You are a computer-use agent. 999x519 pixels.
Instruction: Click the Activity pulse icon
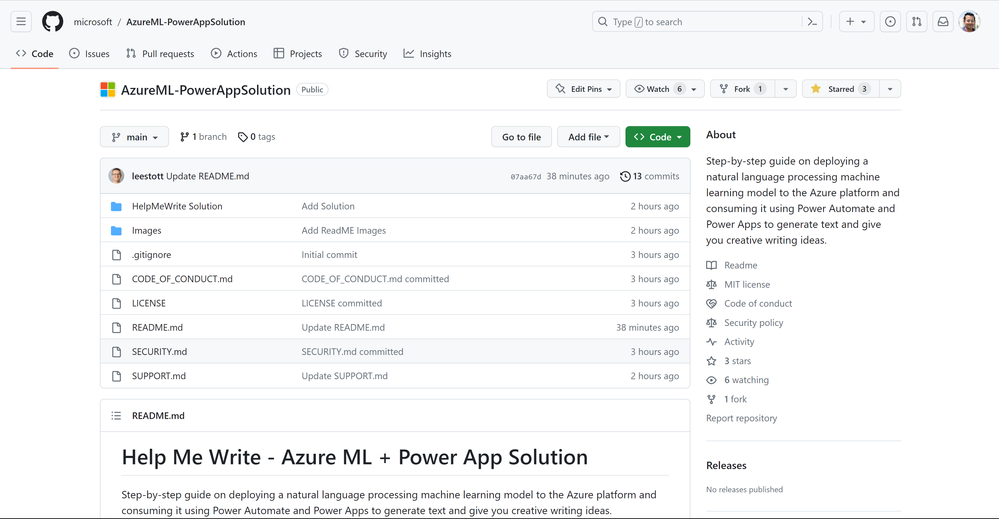(712, 342)
